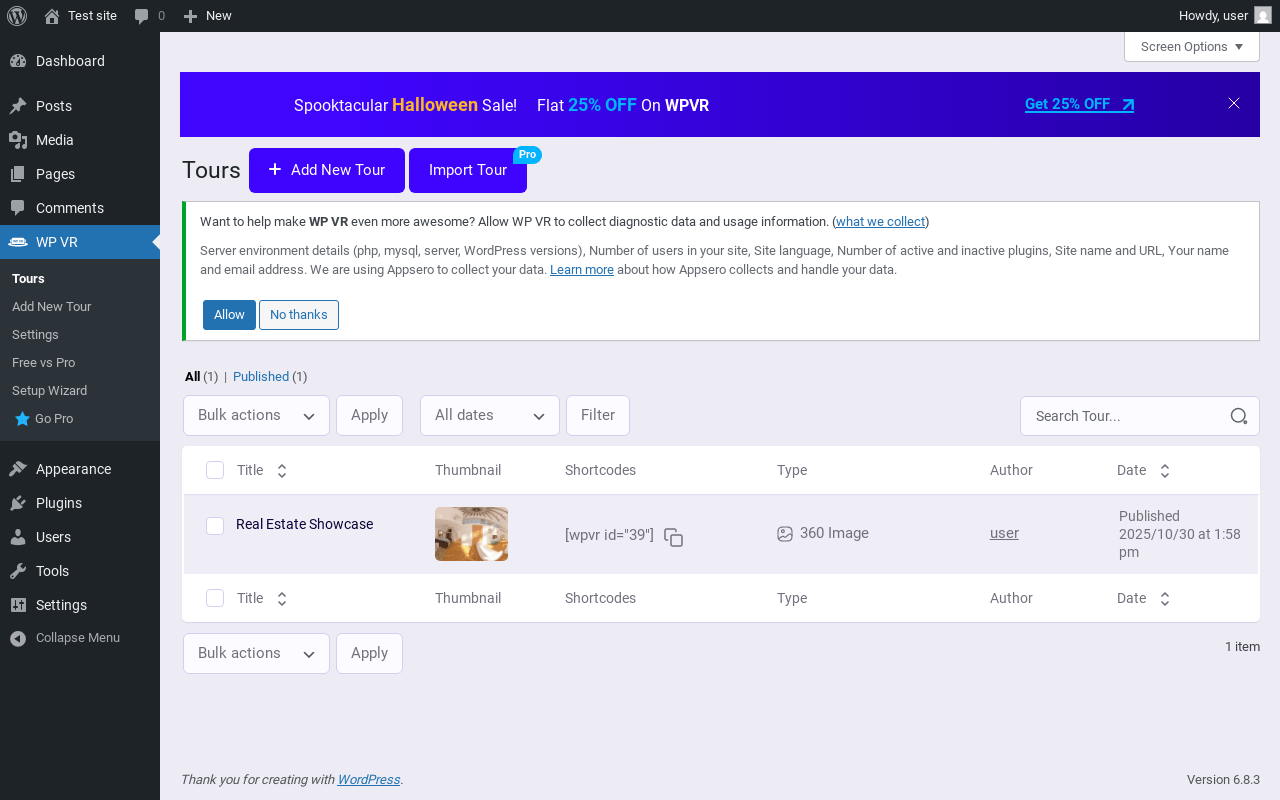Viewport: 1280px width, 800px height.
Task: Click the Go Pro star icon
Action: pos(22,419)
